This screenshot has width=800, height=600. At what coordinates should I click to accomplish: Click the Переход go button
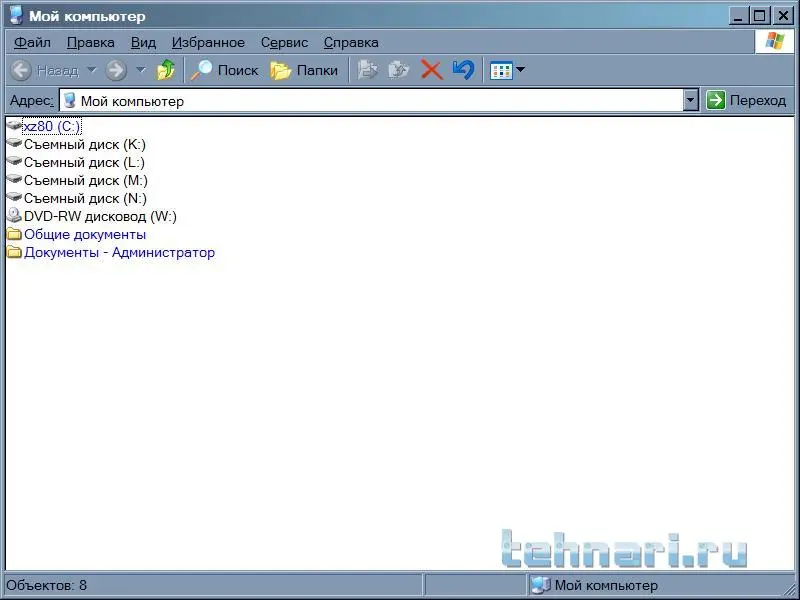(746, 101)
